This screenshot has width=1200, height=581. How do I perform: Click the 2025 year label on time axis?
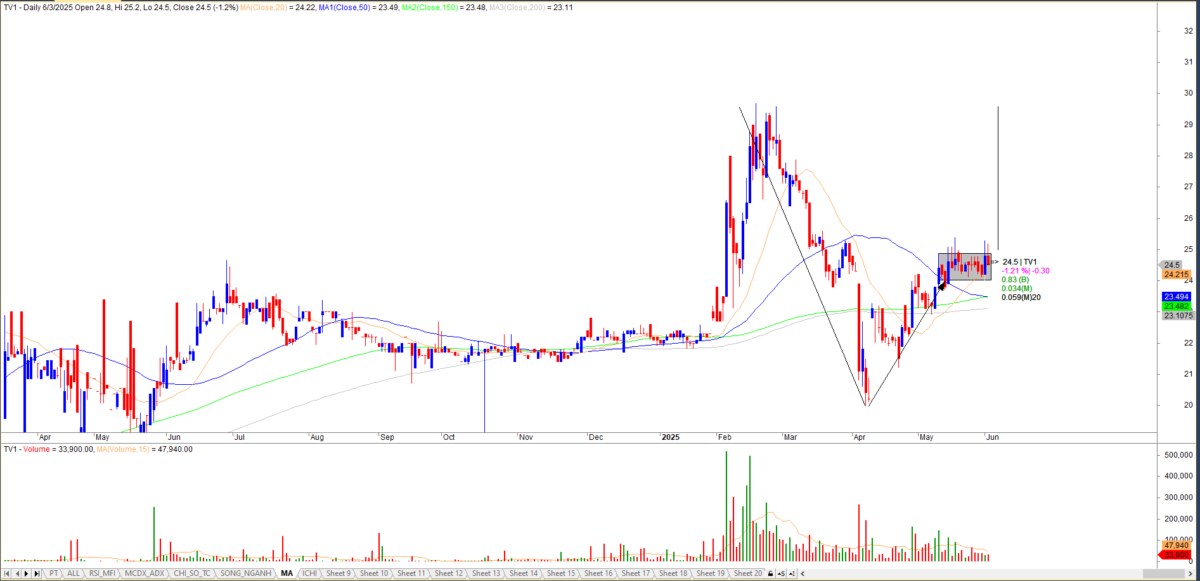click(x=669, y=437)
